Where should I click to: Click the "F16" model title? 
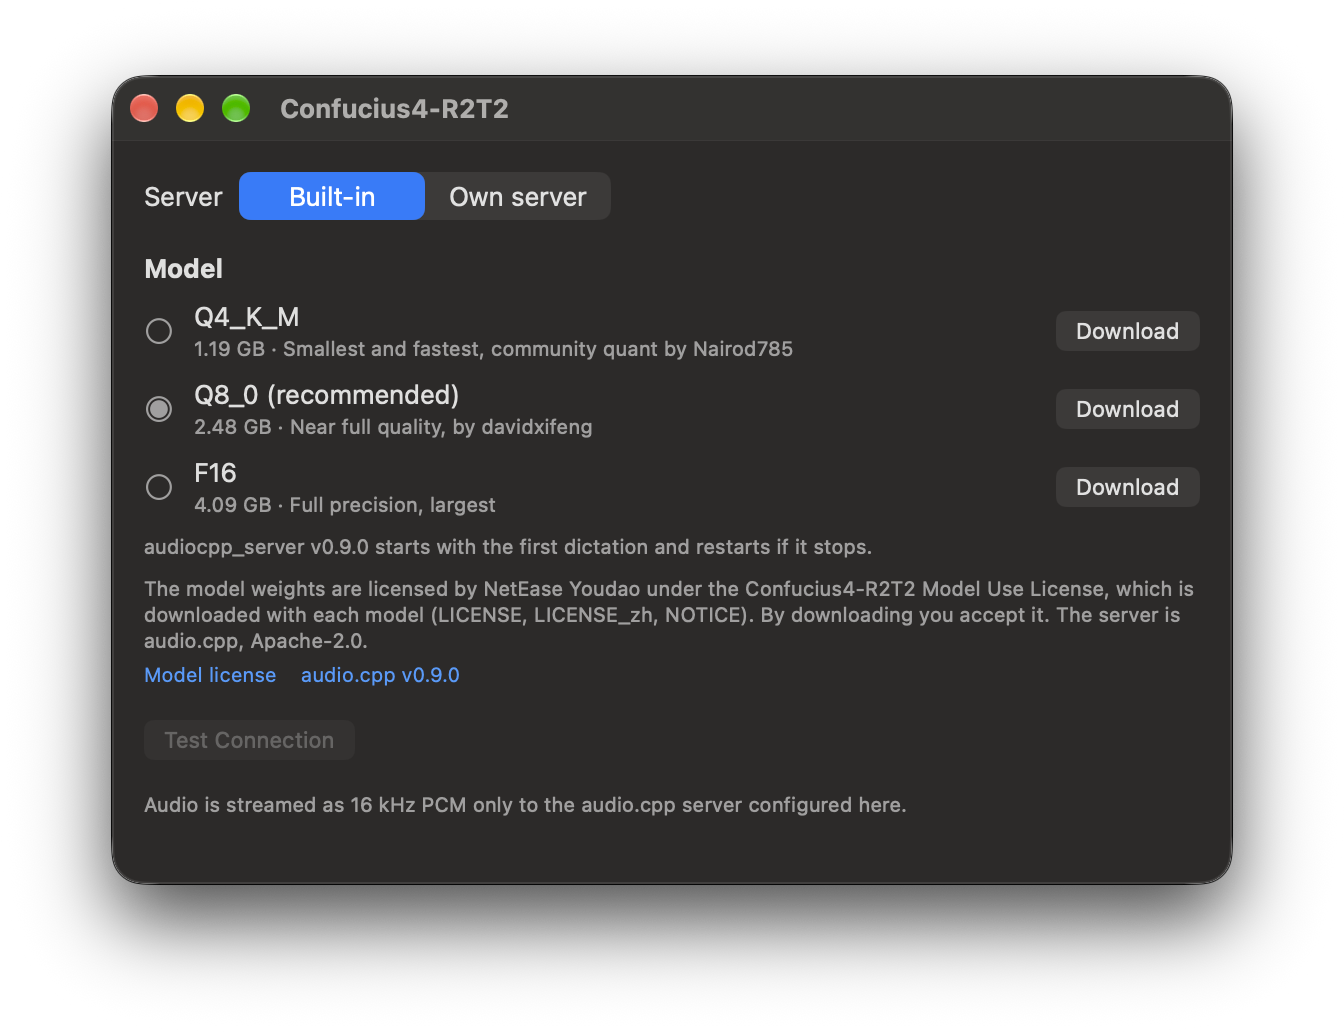click(215, 473)
